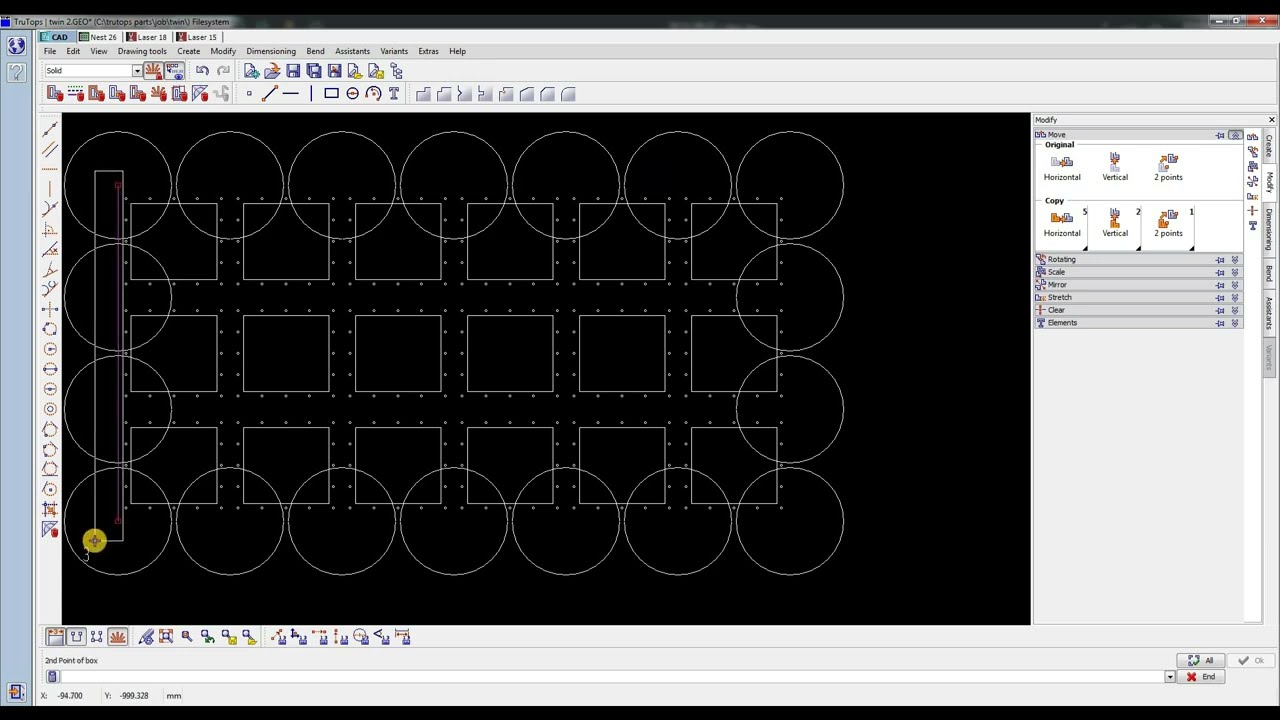Image resolution: width=1280 pixels, height=720 pixels.
Task: Click the End button
Action: point(1201,677)
